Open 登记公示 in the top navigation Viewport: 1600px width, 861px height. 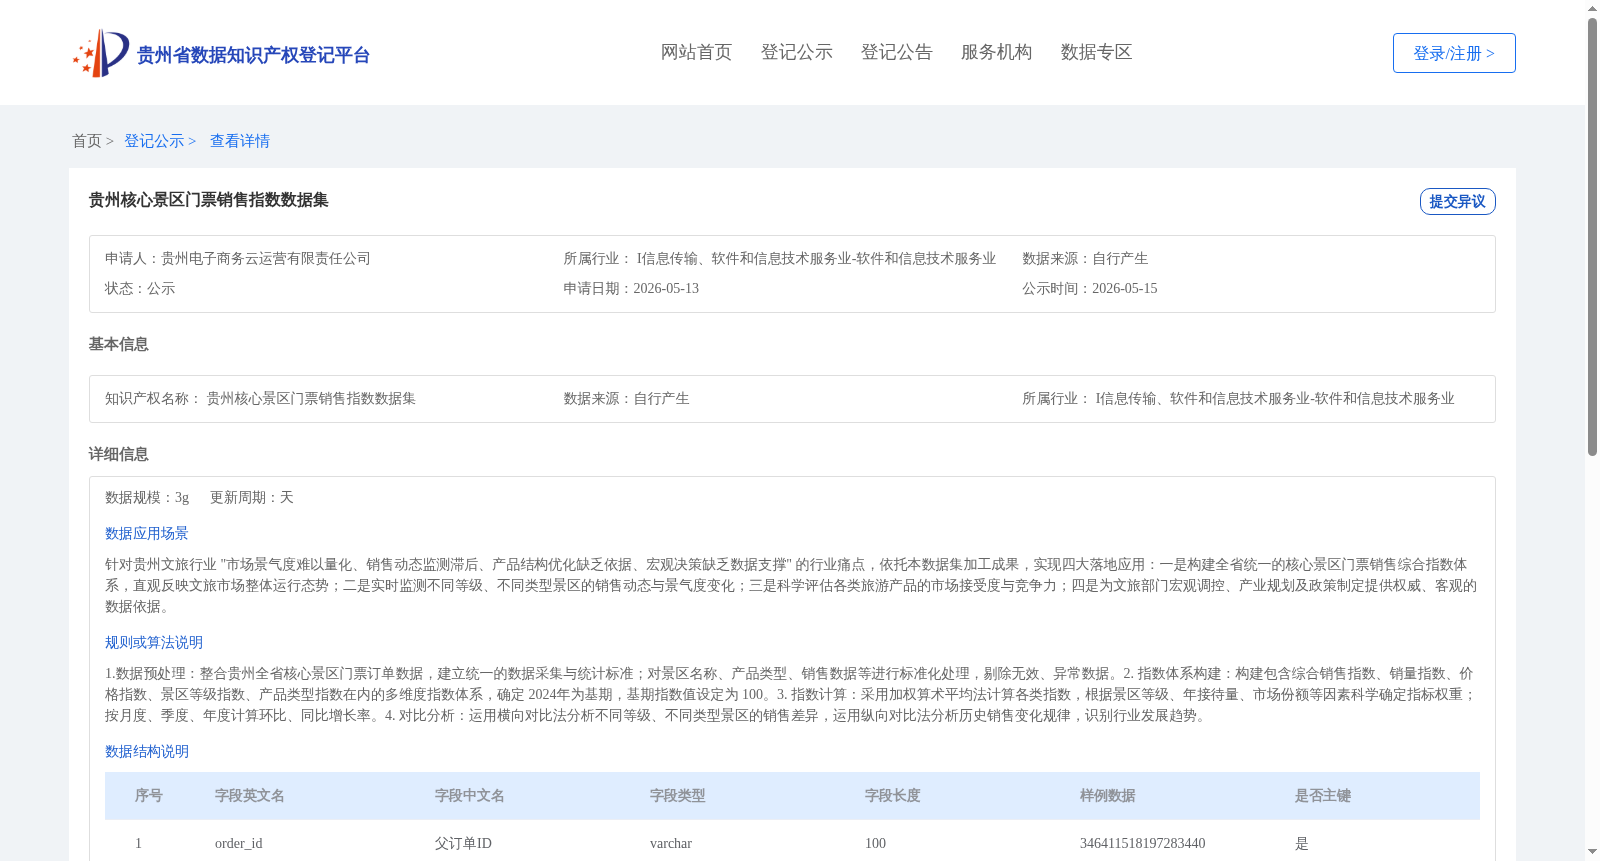click(x=796, y=52)
